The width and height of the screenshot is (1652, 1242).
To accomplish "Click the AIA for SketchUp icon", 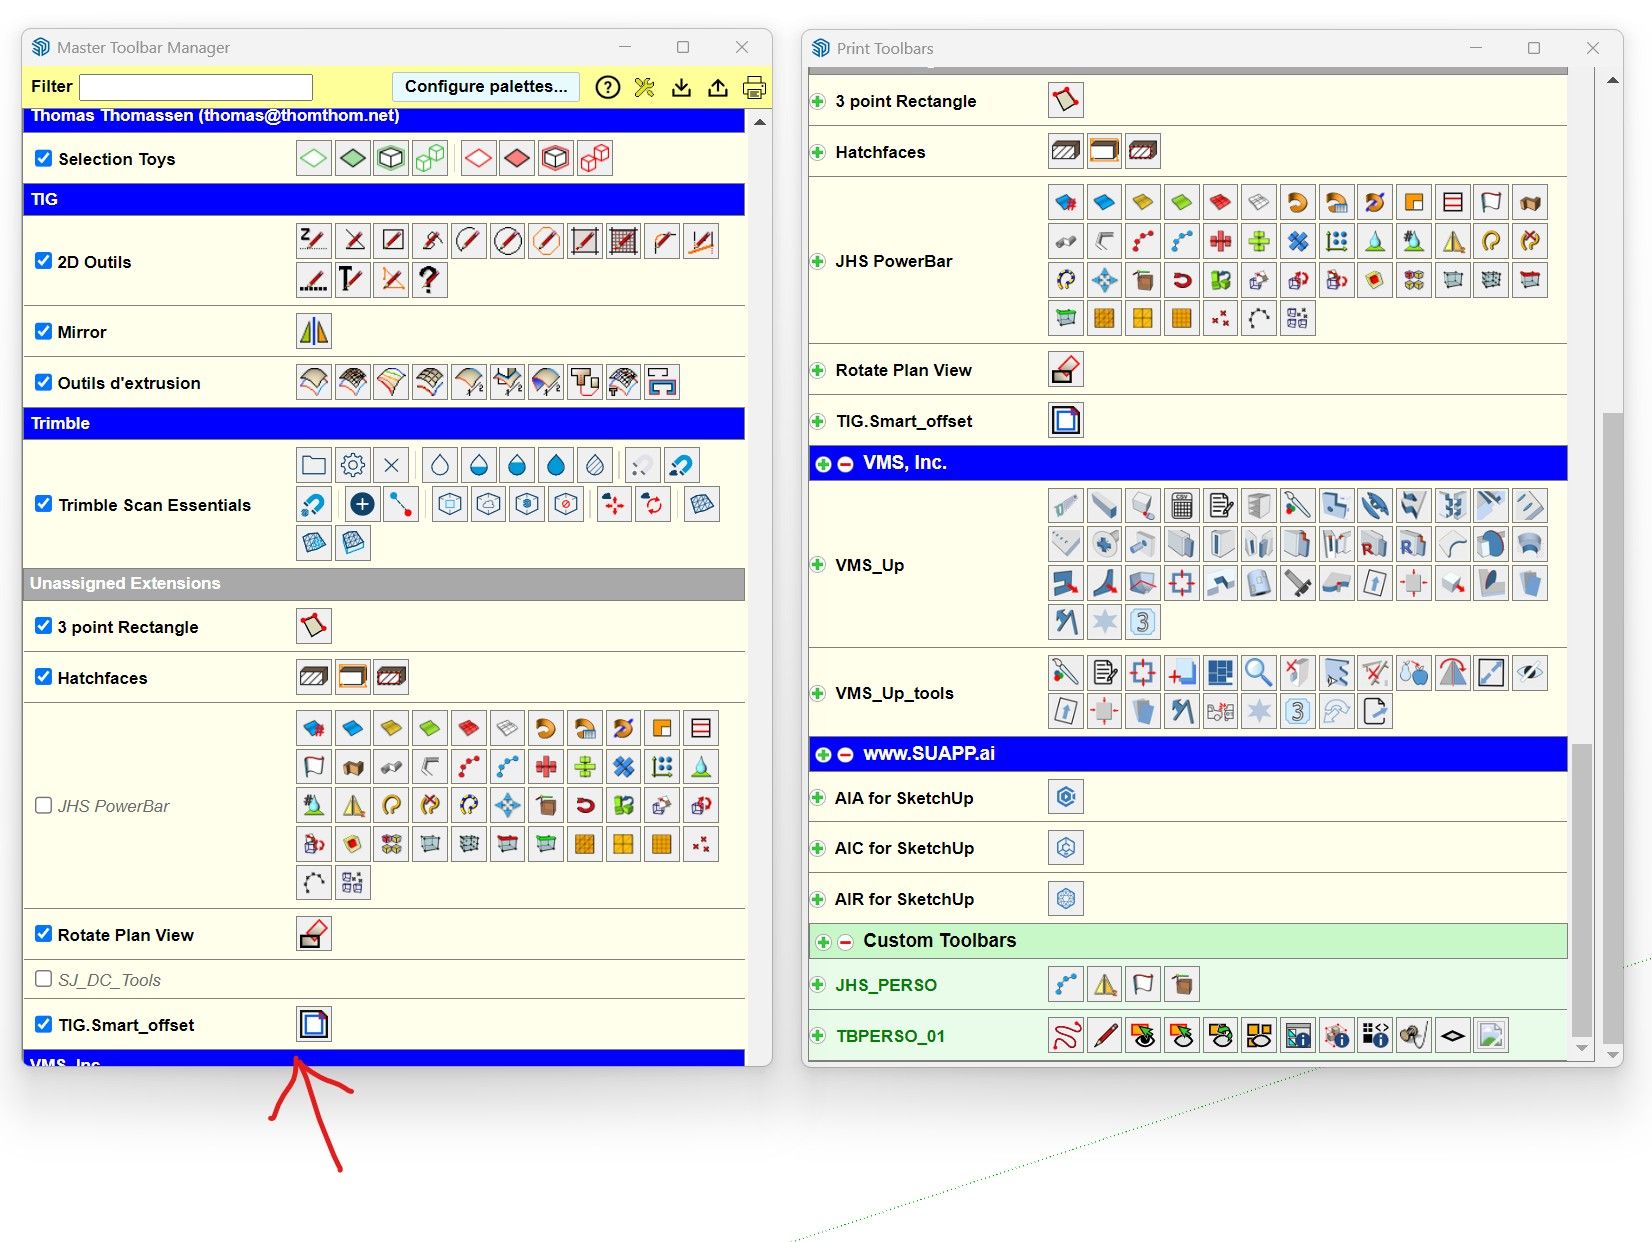I will pyautogui.click(x=1066, y=797).
